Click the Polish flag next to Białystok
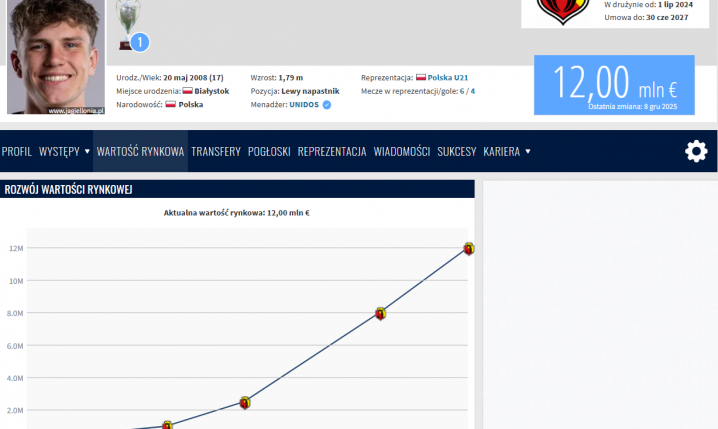Screen dimensions: 718x429 click(187, 91)
